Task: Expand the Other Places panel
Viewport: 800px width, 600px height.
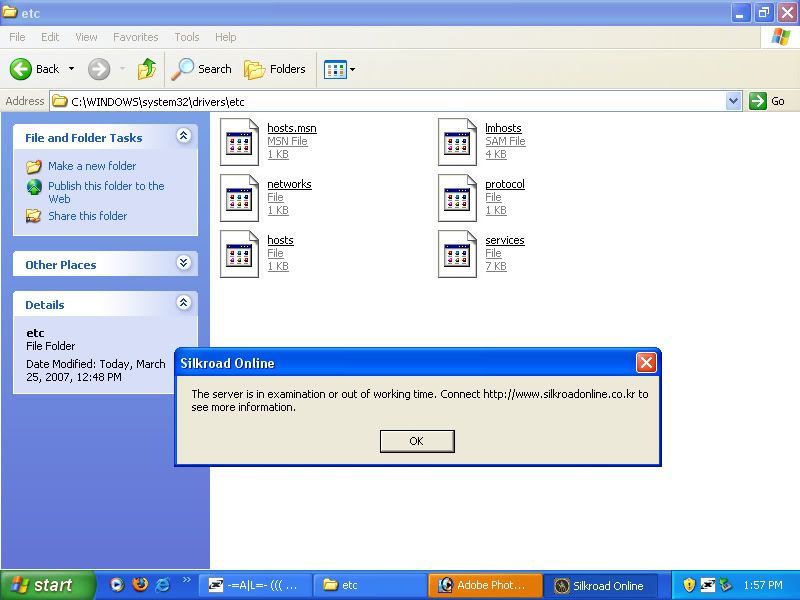Action: tap(184, 262)
